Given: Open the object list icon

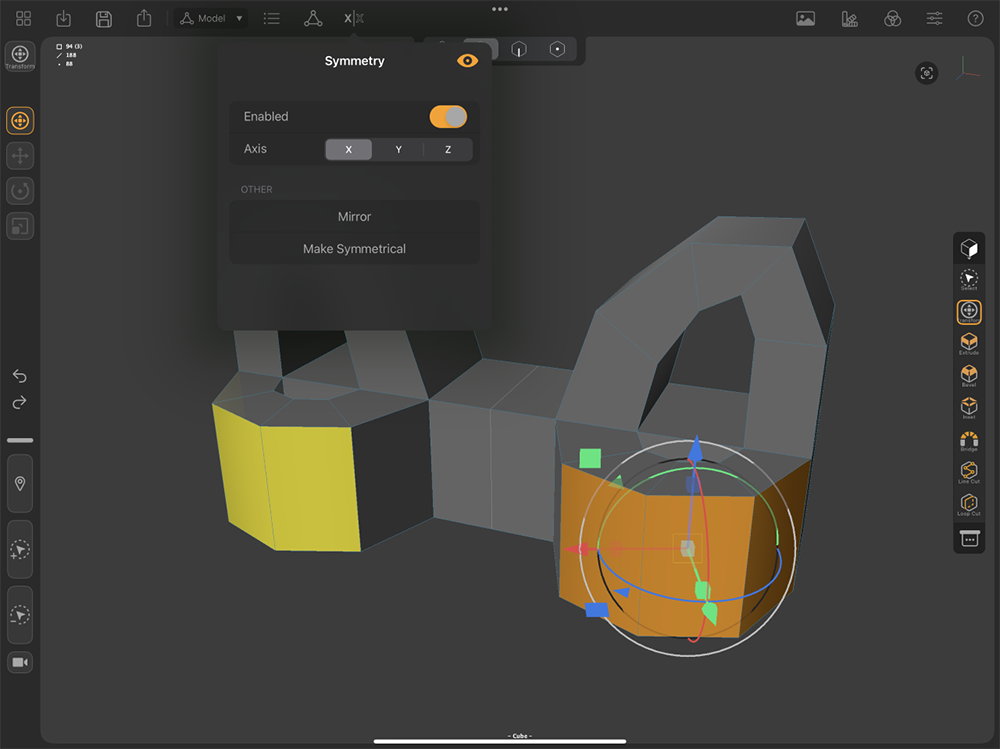Looking at the screenshot, I should pyautogui.click(x=272, y=19).
